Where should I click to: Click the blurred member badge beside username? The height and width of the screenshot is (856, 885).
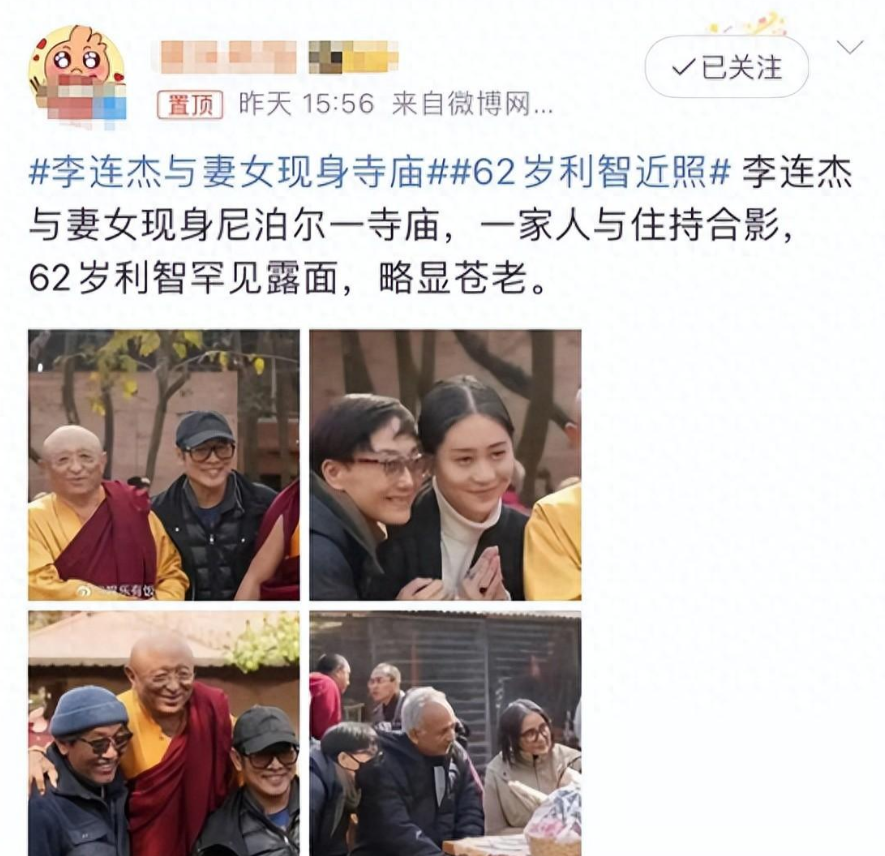pos(353,57)
